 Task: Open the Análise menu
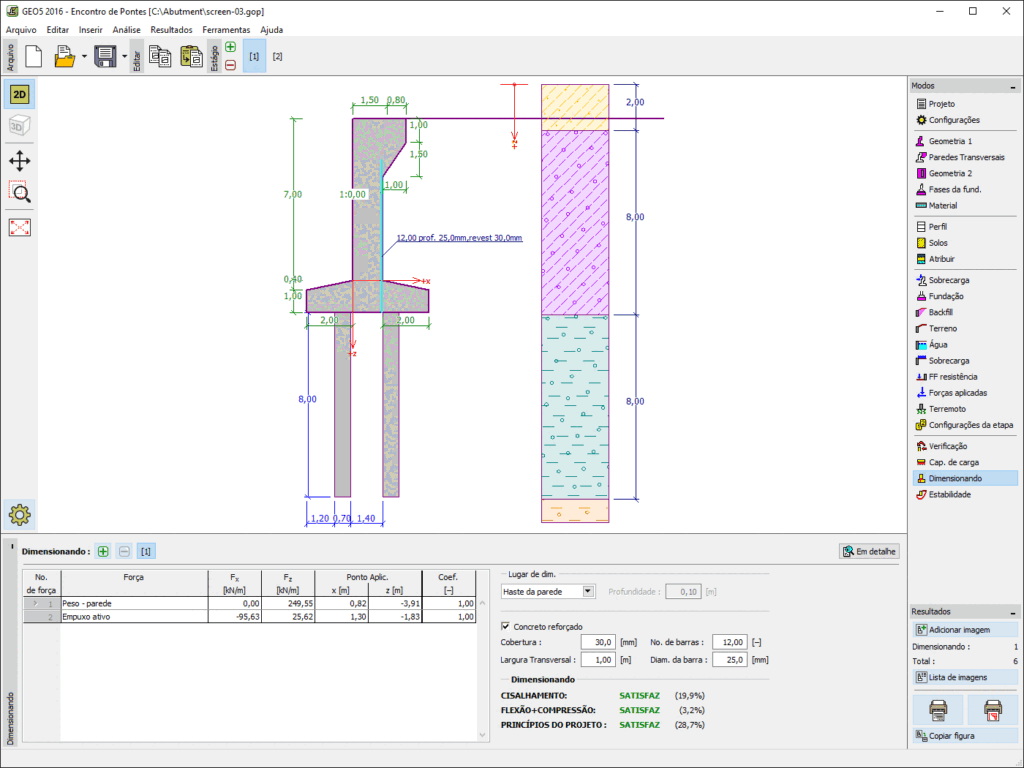(x=127, y=29)
